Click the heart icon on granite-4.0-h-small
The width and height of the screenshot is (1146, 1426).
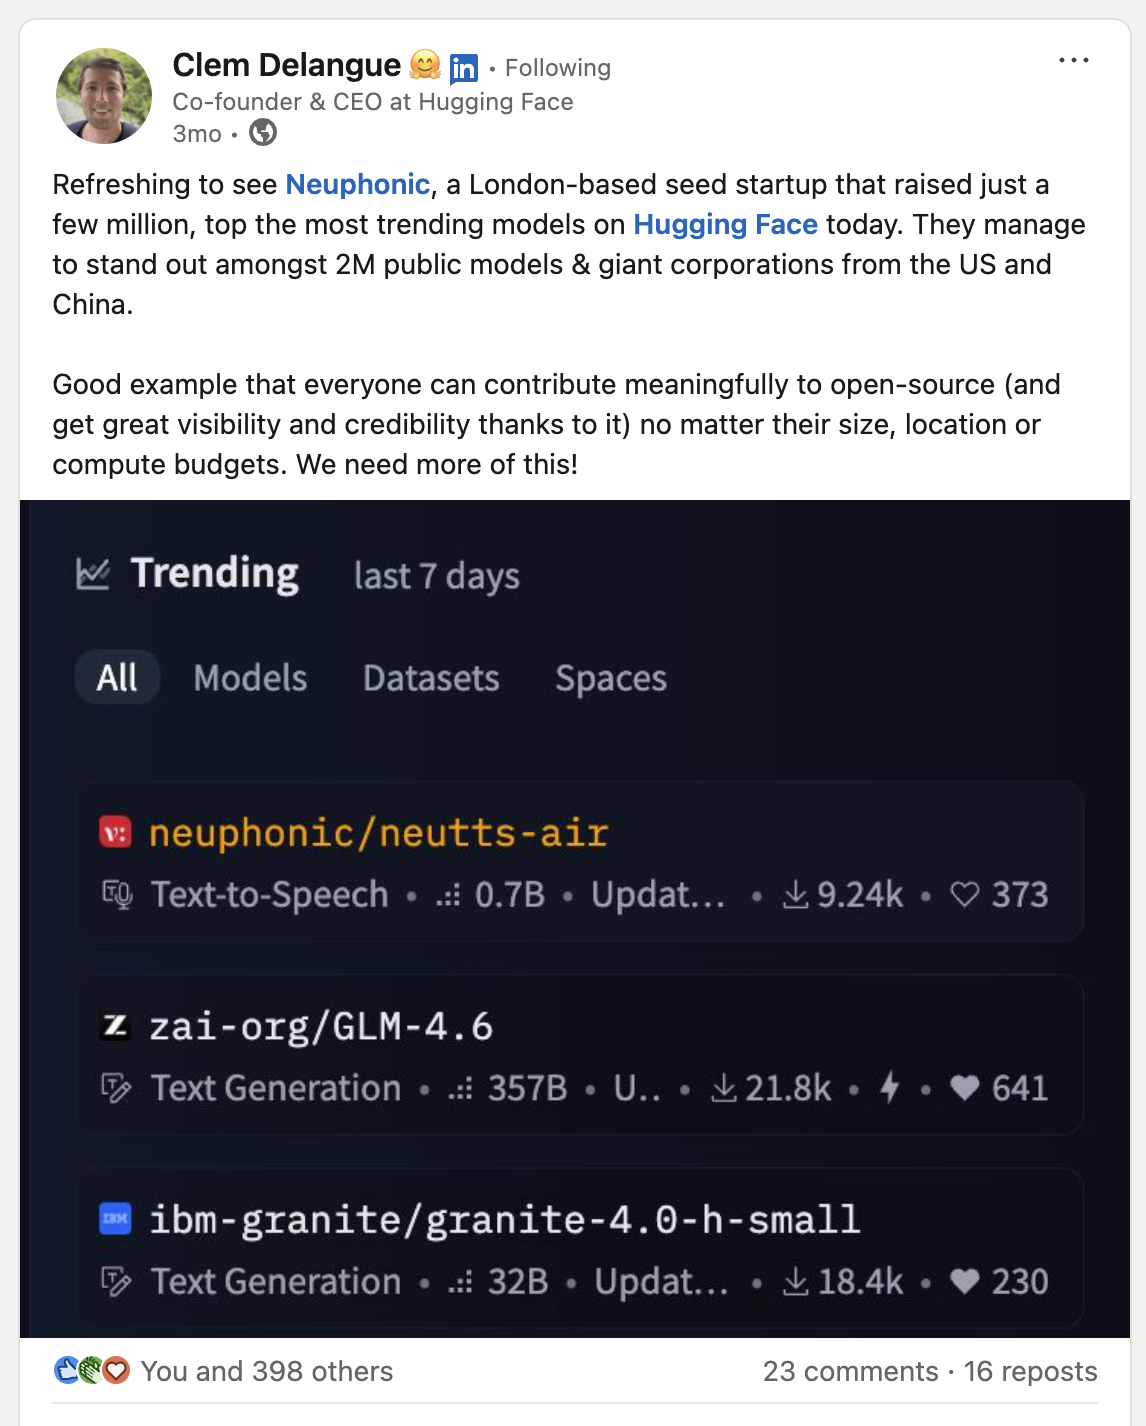pos(964,1281)
